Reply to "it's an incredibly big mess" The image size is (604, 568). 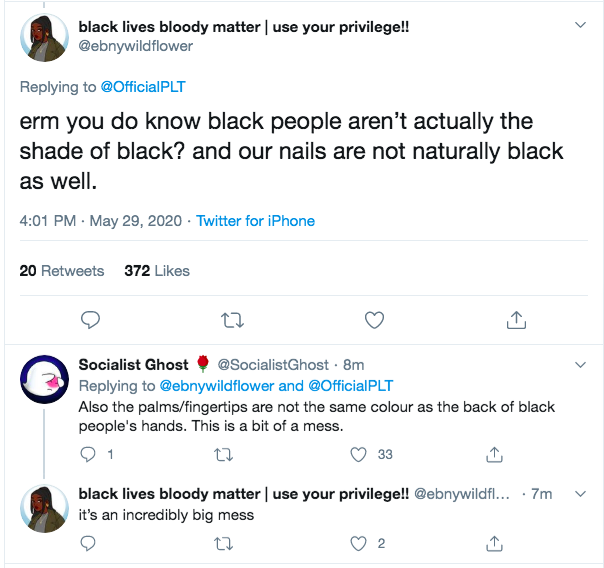(88, 543)
